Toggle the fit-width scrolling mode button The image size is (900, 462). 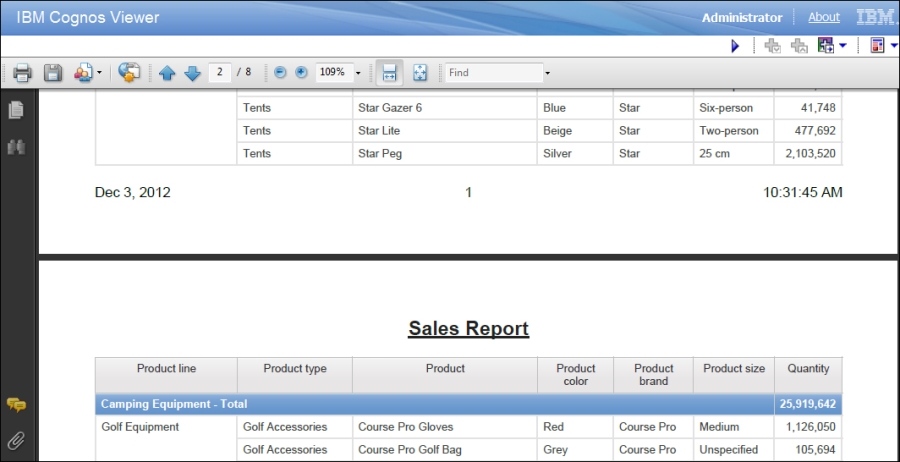[x=389, y=72]
